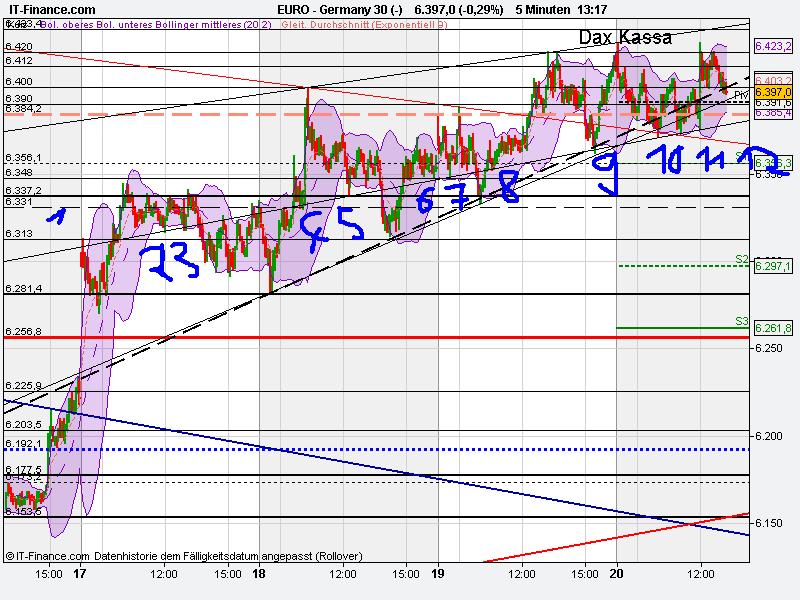
Task: Click the "Piv" pivot label near right edge
Action: [741, 94]
